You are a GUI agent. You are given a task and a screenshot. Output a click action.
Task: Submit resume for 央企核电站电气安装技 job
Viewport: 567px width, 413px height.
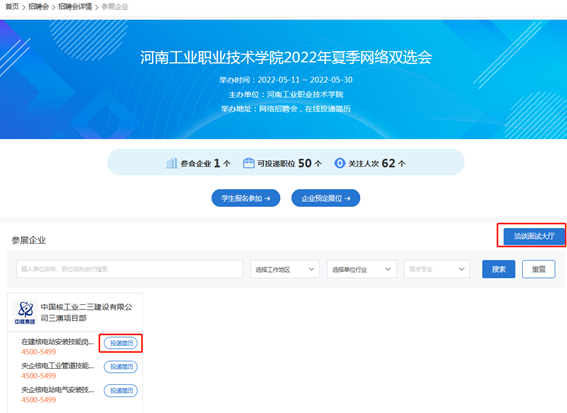coord(121,391)
